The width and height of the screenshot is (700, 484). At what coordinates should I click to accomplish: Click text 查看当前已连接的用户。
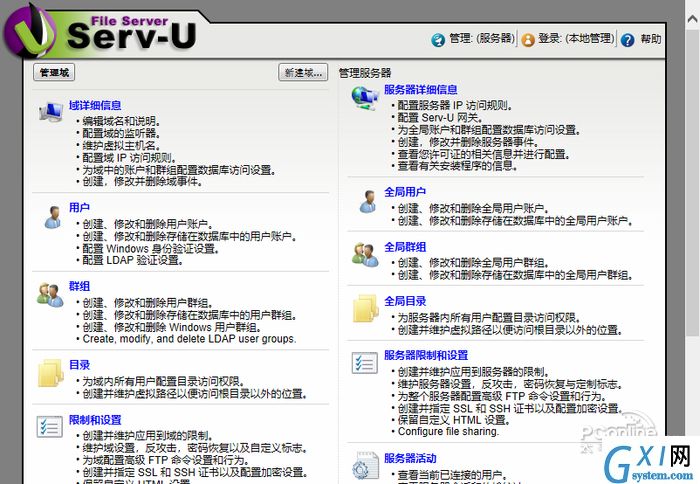[453, 475]
